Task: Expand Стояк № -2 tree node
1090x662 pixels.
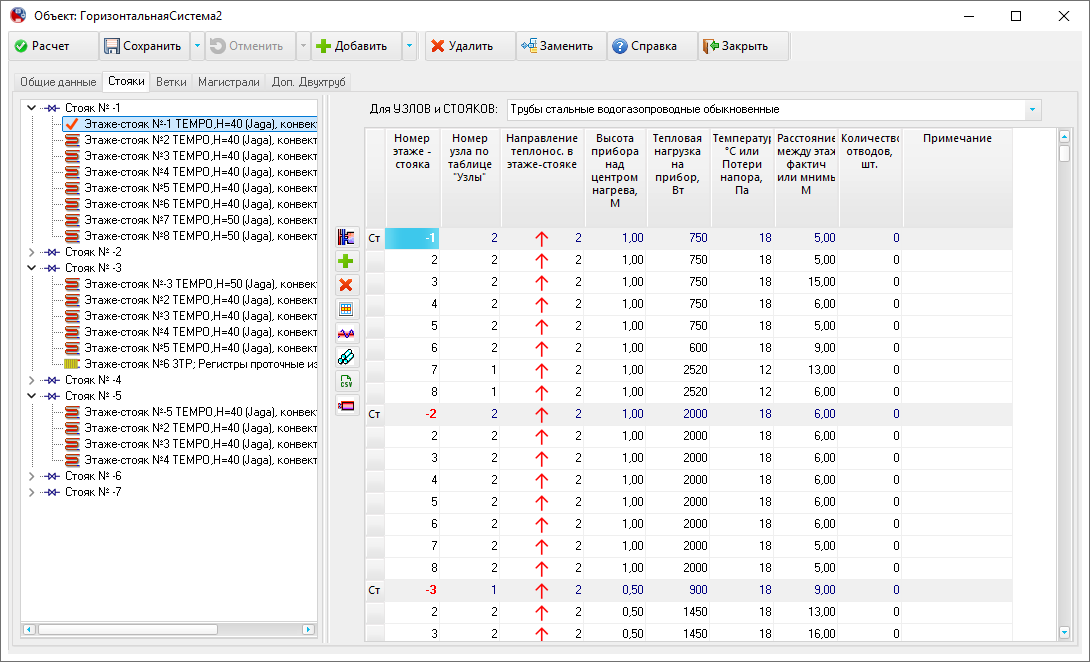Action: (x=31, y=252)
